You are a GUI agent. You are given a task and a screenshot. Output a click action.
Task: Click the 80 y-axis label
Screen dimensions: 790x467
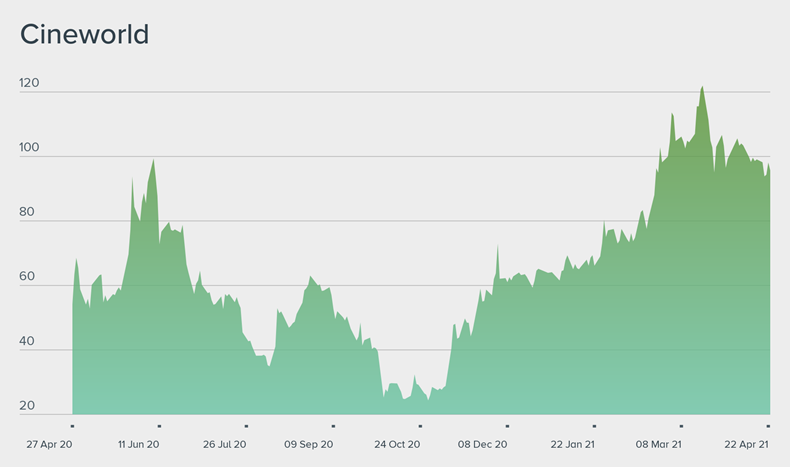tap(30, 212)
